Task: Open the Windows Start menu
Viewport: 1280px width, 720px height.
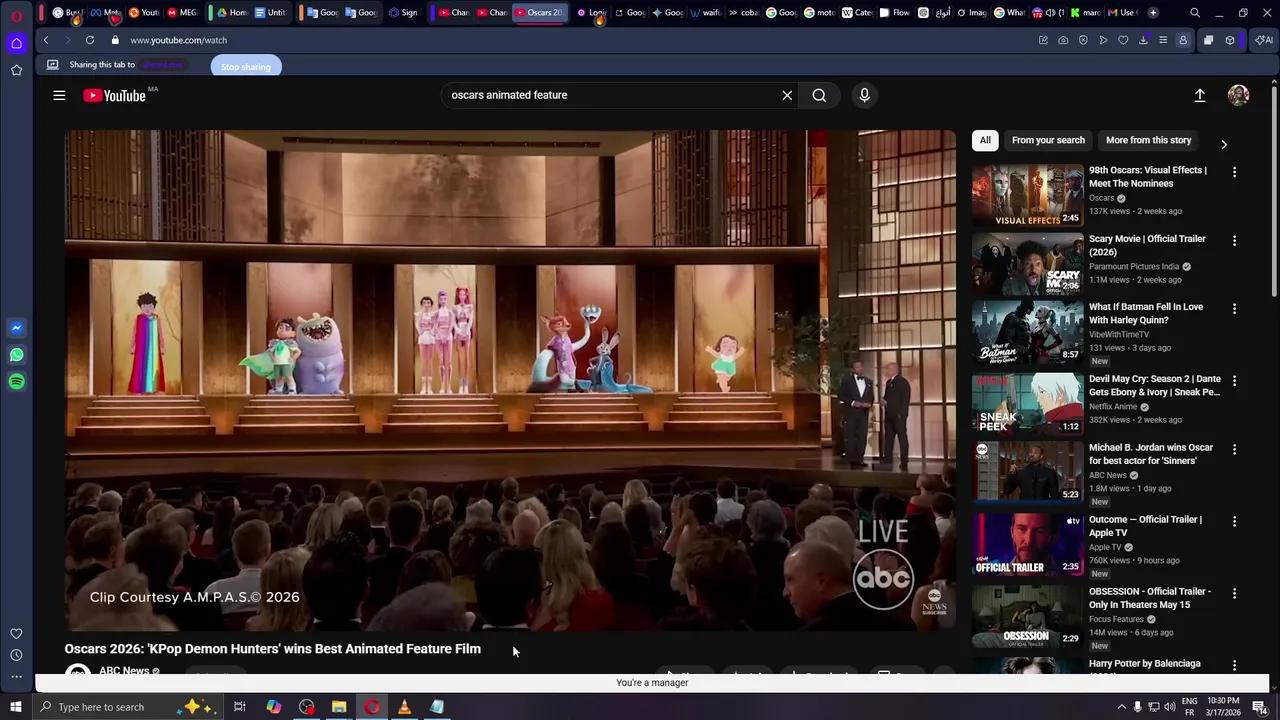Action: click(x=16, y=707)
